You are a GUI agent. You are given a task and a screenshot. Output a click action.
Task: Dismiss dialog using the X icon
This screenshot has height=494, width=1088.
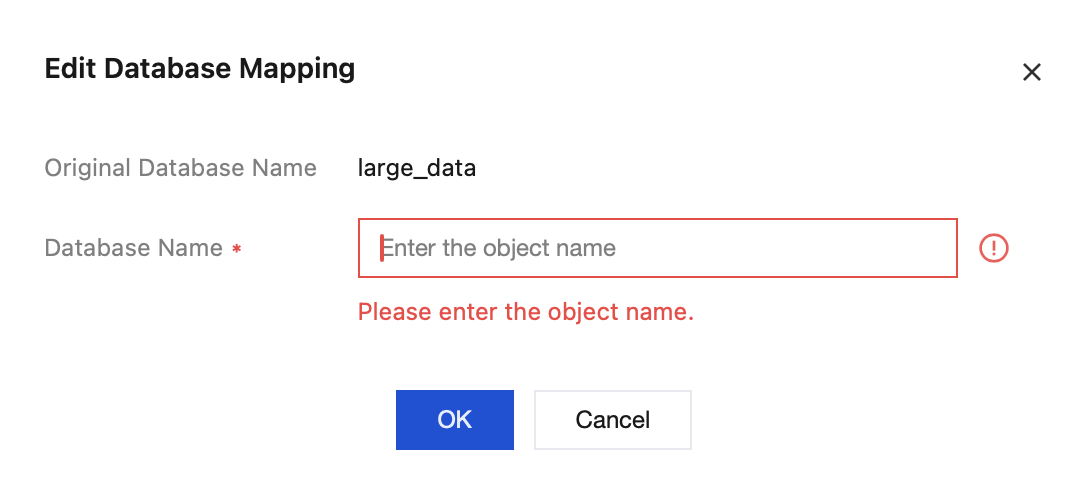(x=1031, y=72)
